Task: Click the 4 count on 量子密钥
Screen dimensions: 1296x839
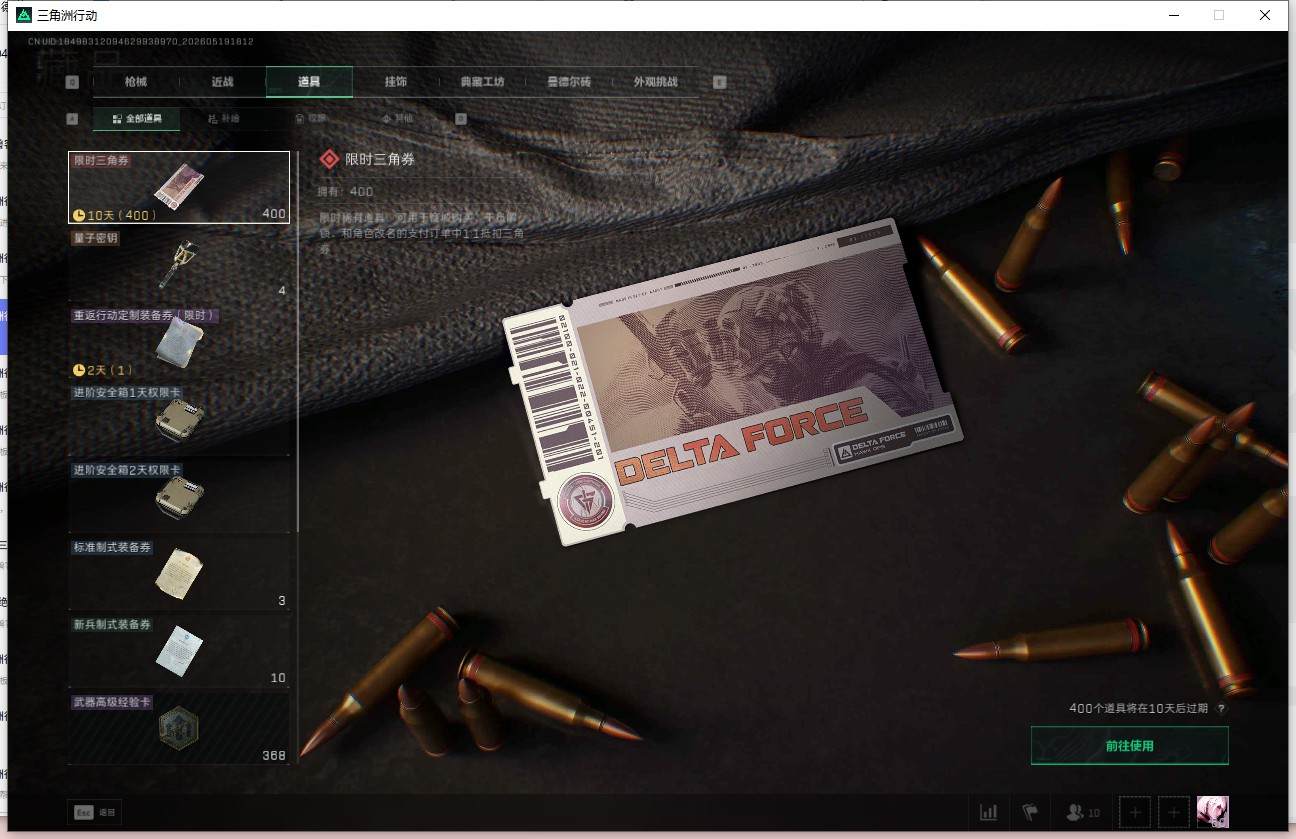Action: click(282, 291)
